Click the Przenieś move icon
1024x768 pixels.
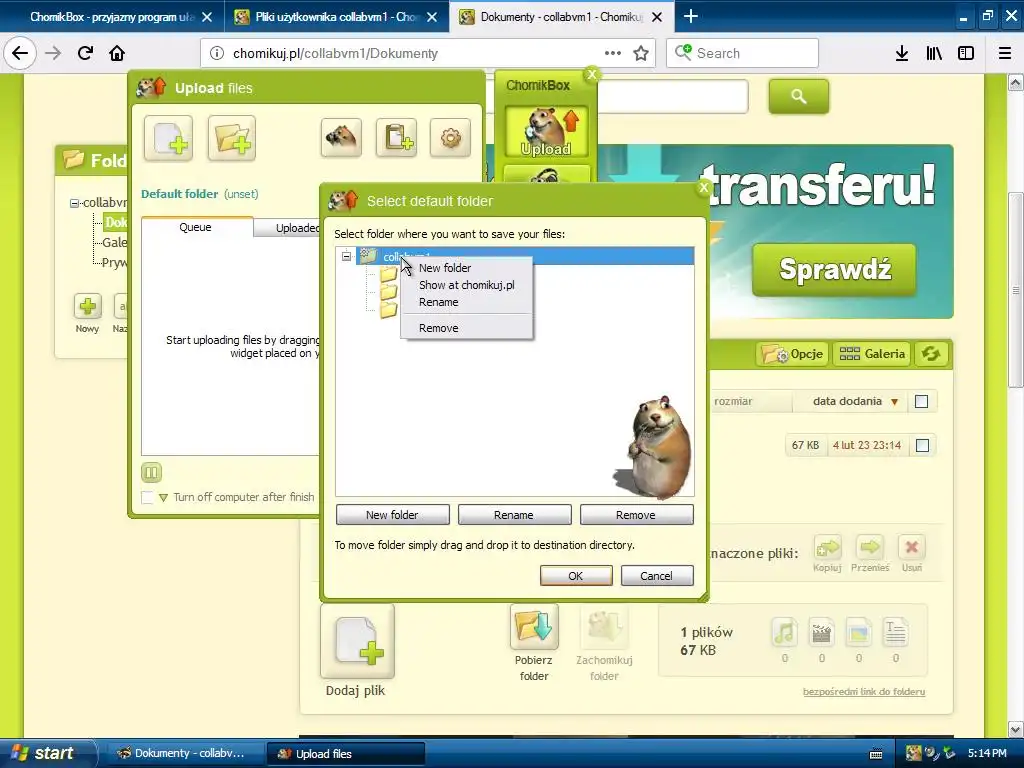click(x=870, y=547)
